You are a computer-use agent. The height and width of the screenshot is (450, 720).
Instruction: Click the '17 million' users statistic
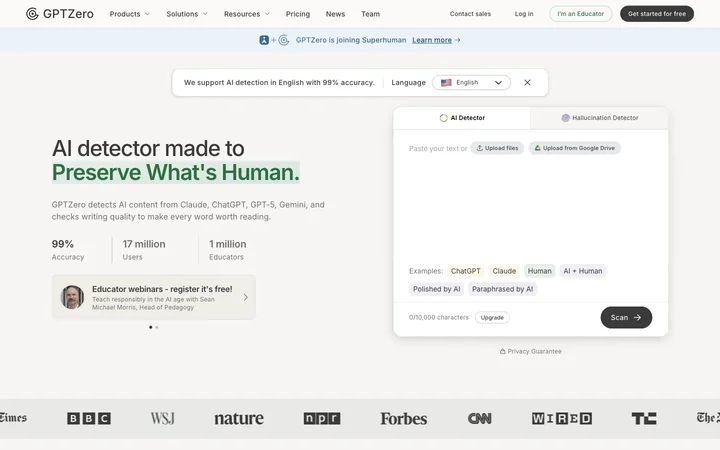[144, 244]
